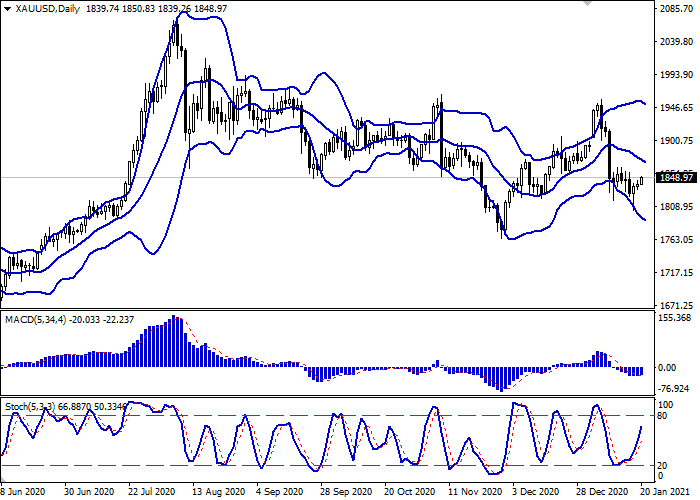Image resolution: width=700 pixels, height=500 pixels.
Task: Select the 8 Jun 2020 date label
Action: (23, 492)
